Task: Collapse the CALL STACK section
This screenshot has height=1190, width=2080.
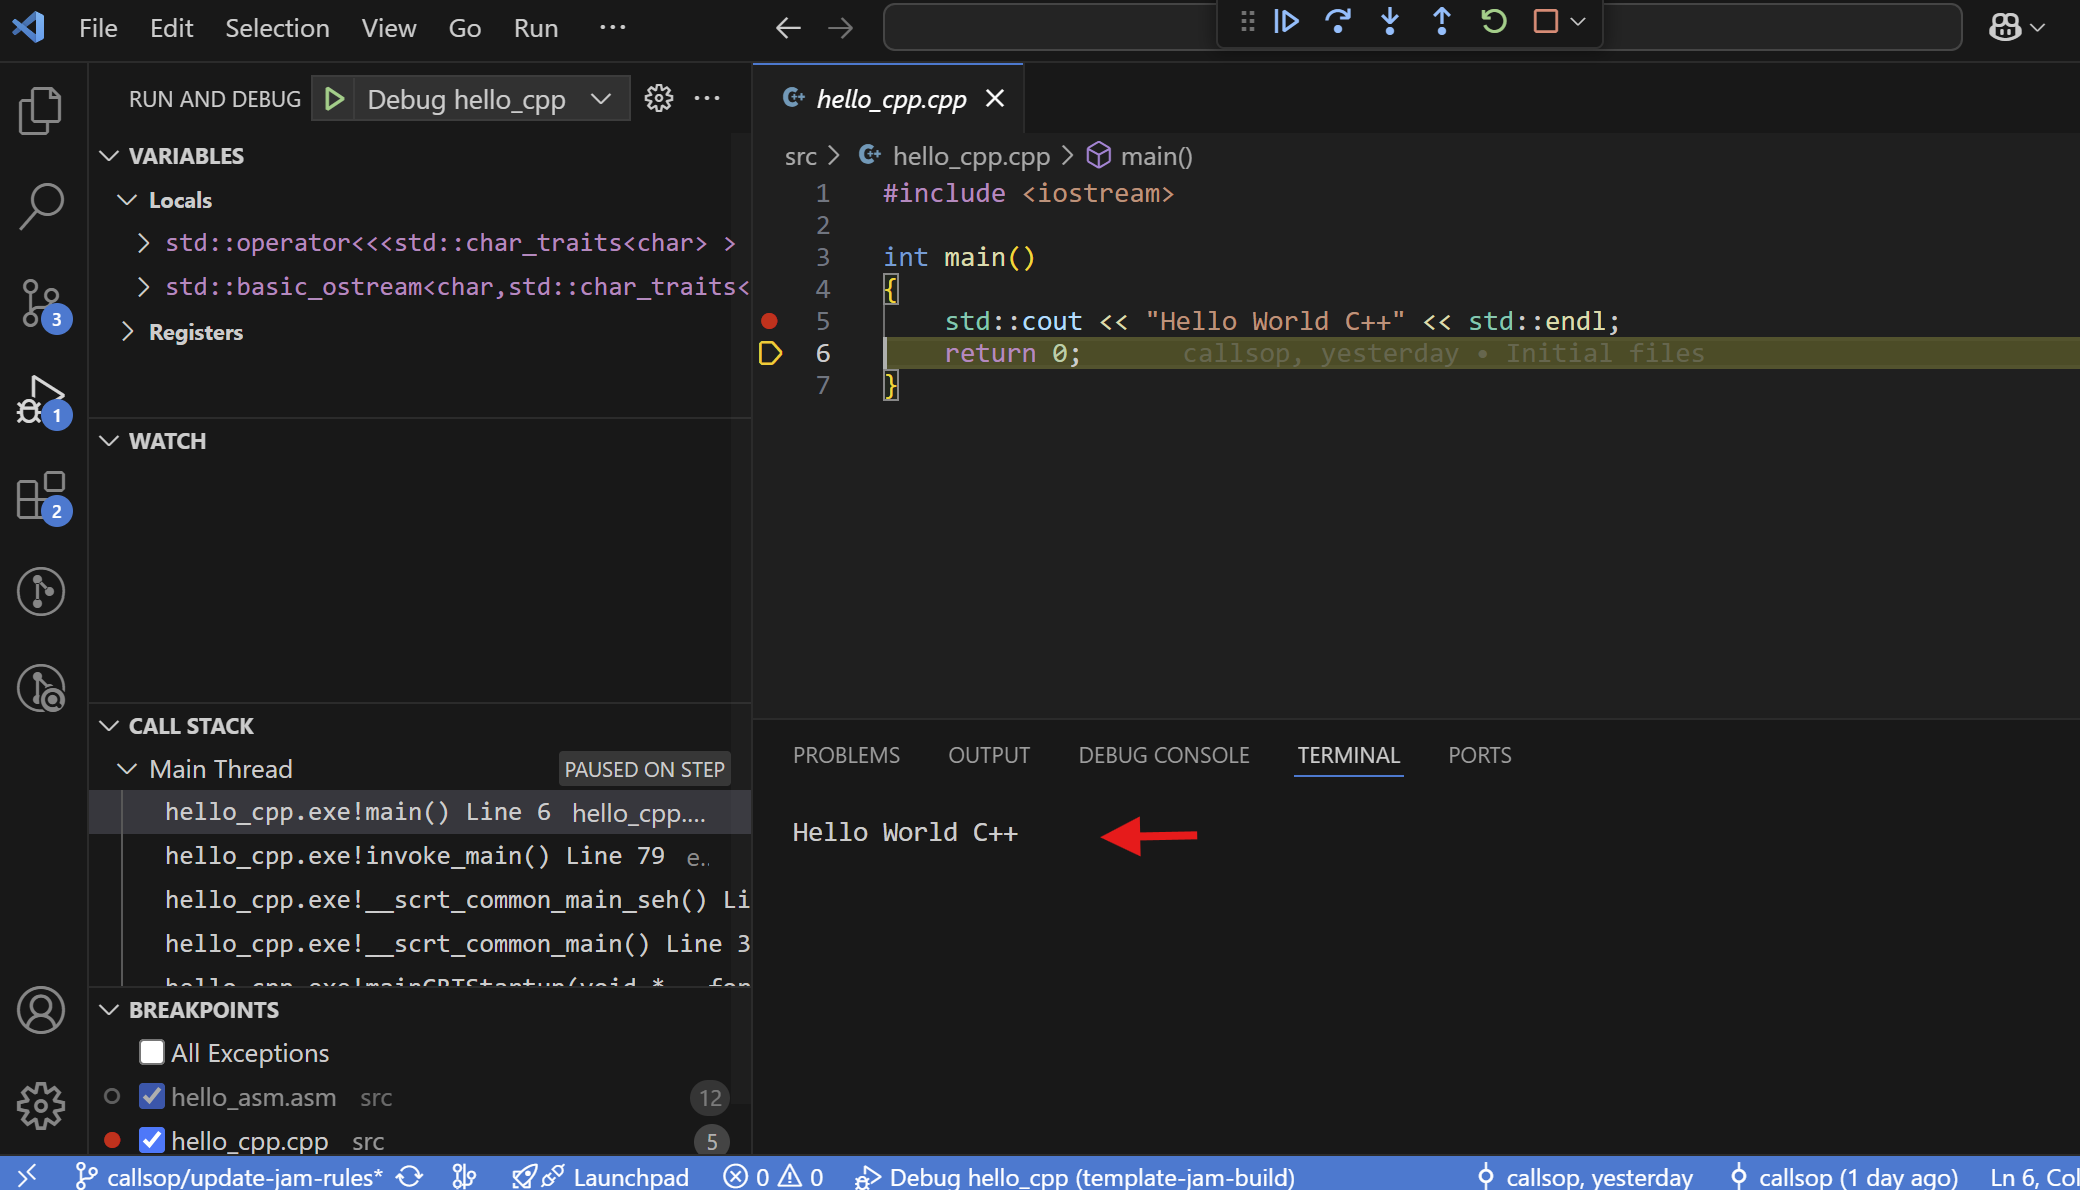Action: [x=110, y=726]
